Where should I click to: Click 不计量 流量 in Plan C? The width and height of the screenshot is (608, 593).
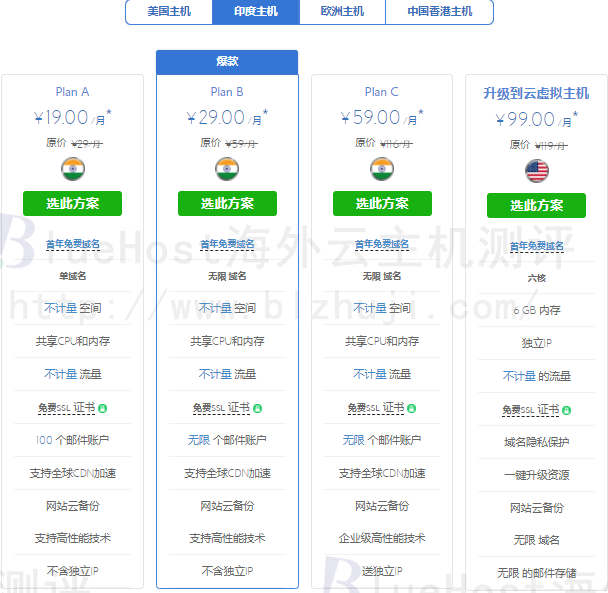coord(382,374)
